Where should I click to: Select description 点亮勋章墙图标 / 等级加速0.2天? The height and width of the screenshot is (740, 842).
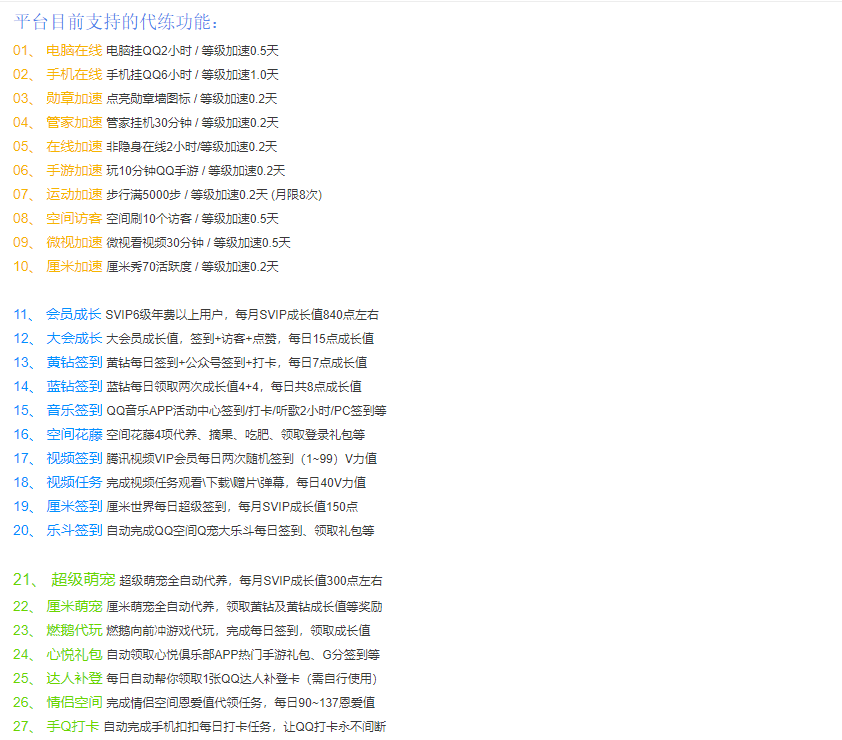point(192,99)
